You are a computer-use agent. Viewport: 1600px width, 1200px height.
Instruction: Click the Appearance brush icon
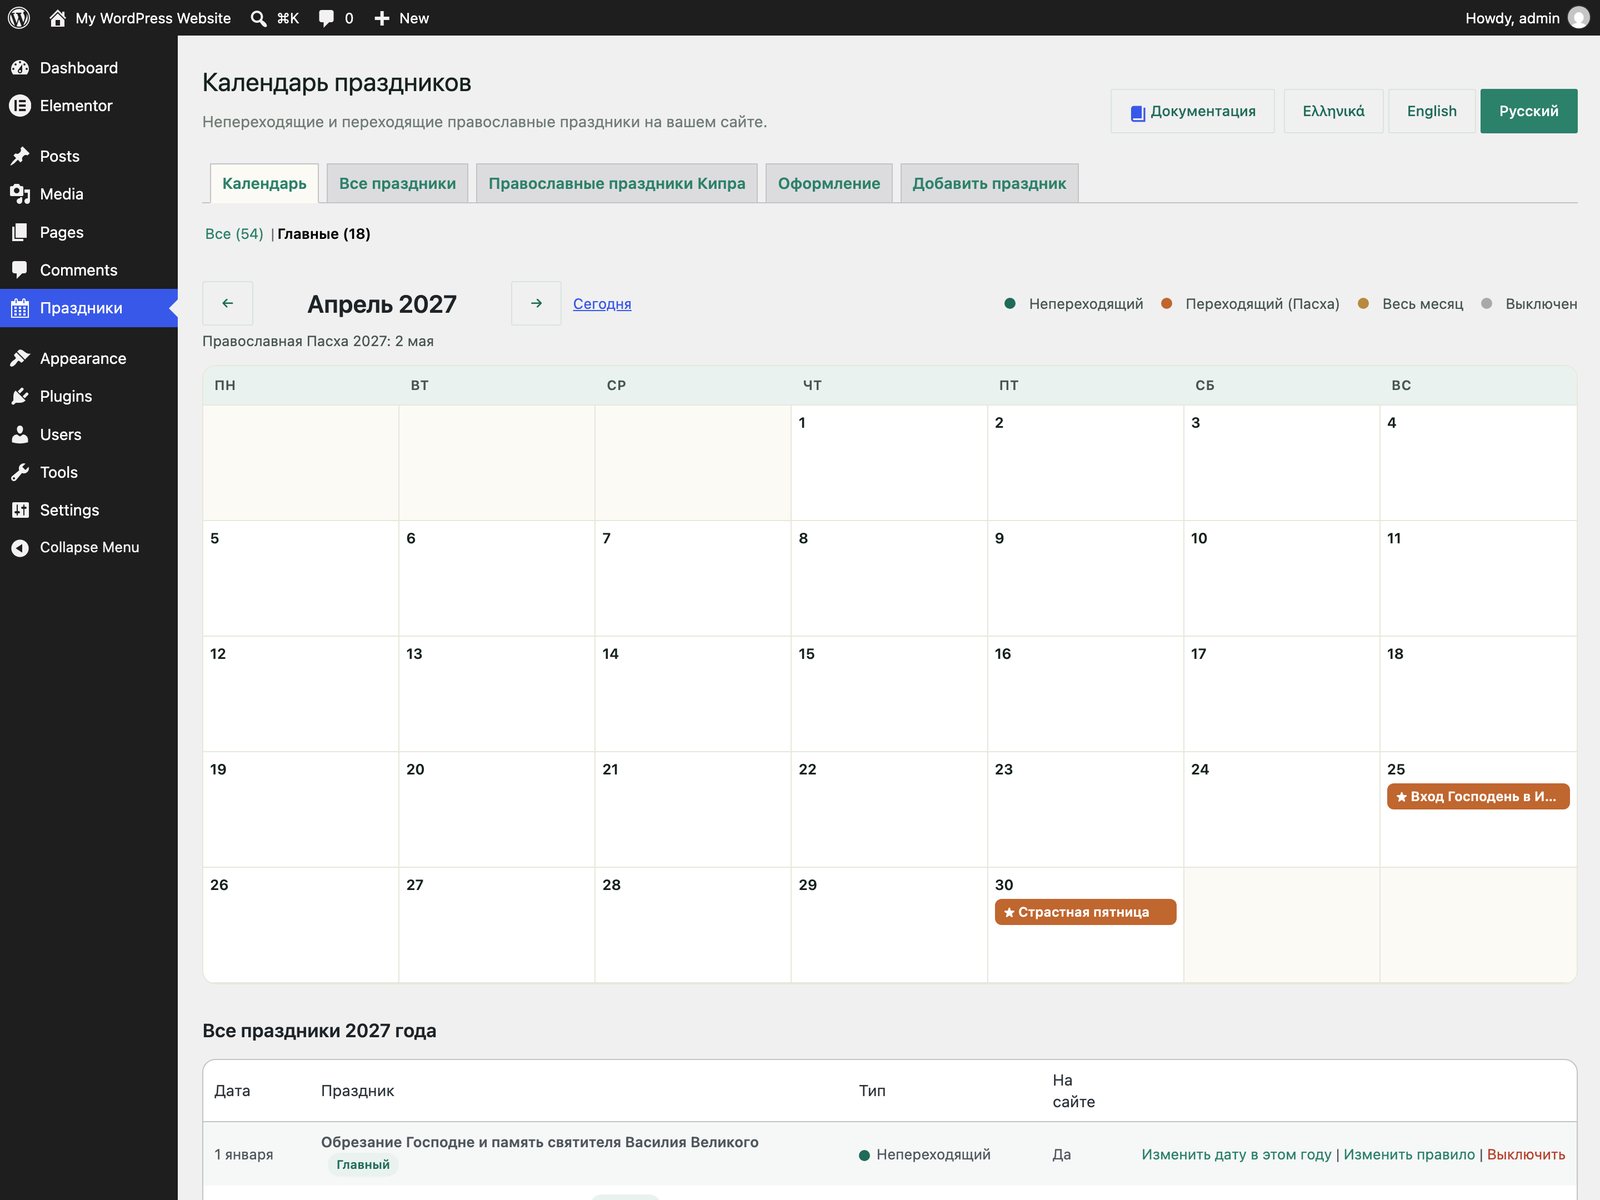click(x=20, y=358)
